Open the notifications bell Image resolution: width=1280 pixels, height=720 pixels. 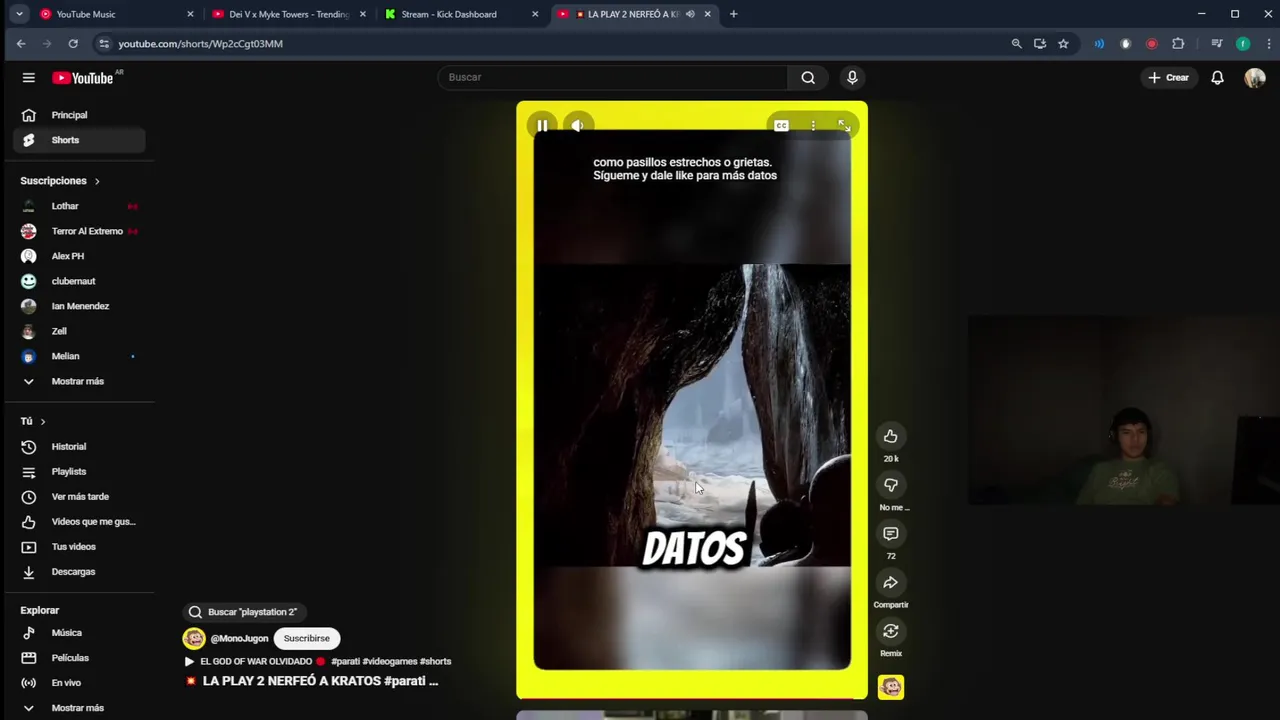click(1217, 77)
